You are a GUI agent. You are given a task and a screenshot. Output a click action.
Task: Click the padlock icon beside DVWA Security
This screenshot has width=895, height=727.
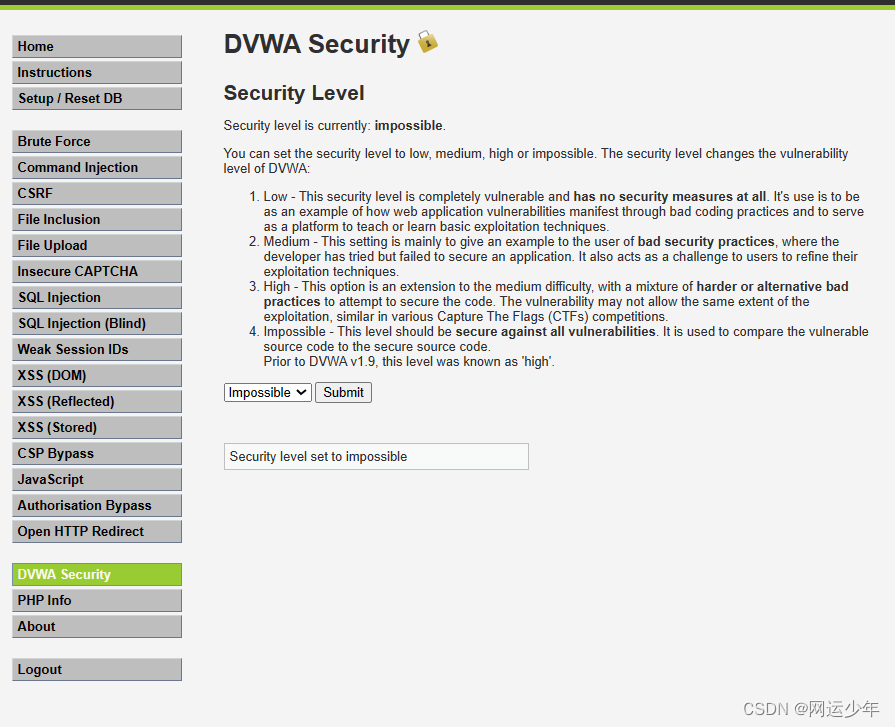coord(428,42)
